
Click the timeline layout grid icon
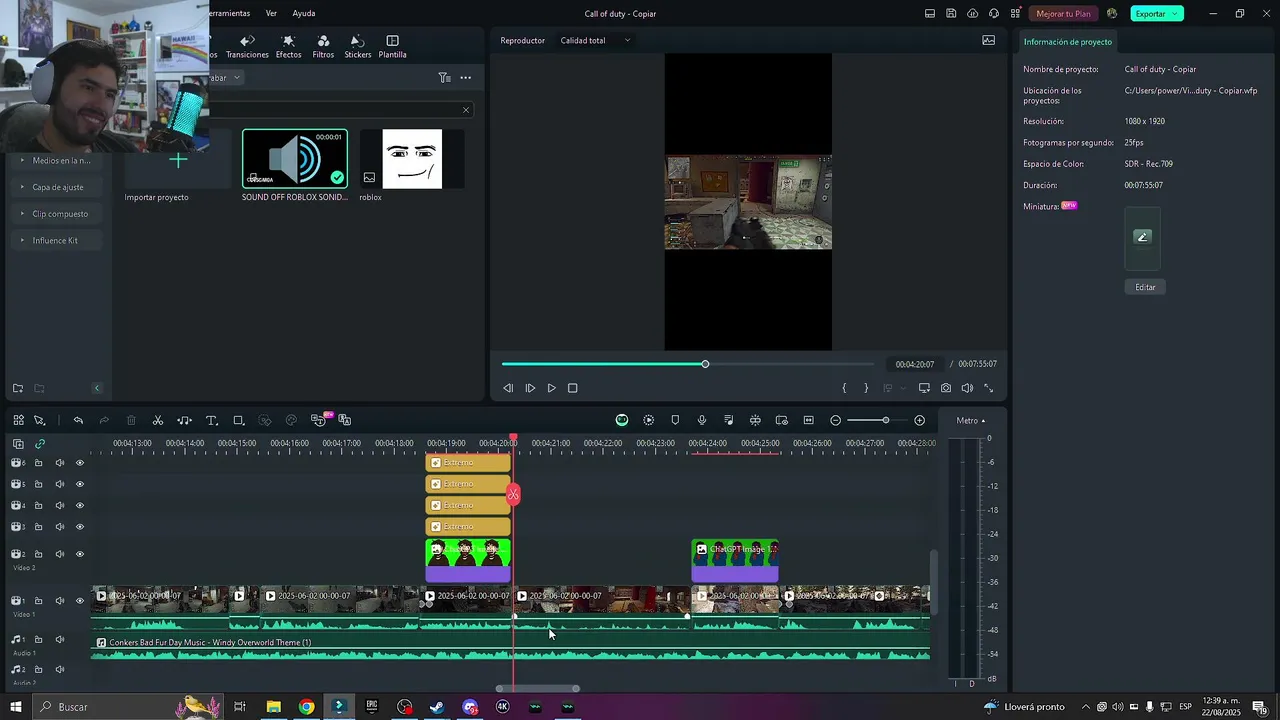[18, 420]
